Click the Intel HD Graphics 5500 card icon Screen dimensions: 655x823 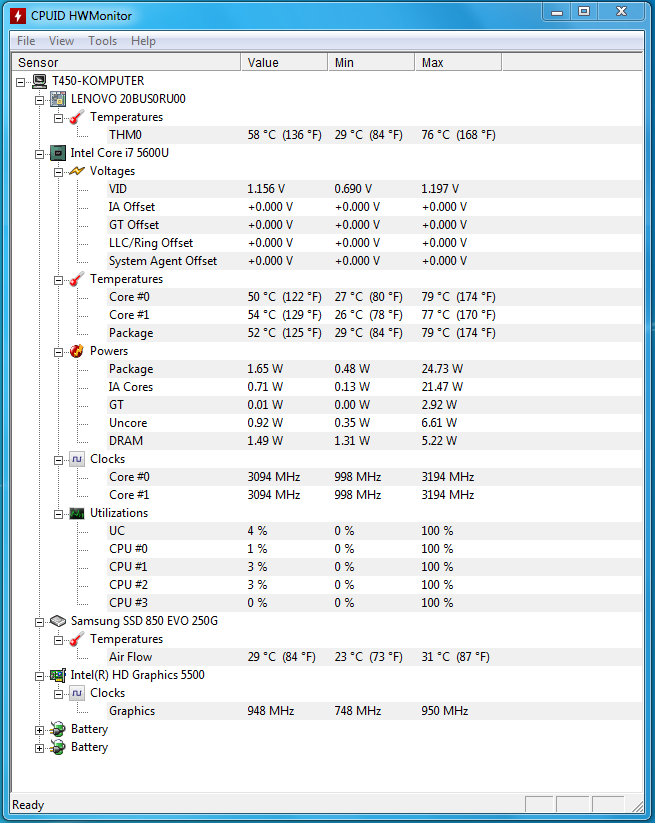click(x=58, y=675)
